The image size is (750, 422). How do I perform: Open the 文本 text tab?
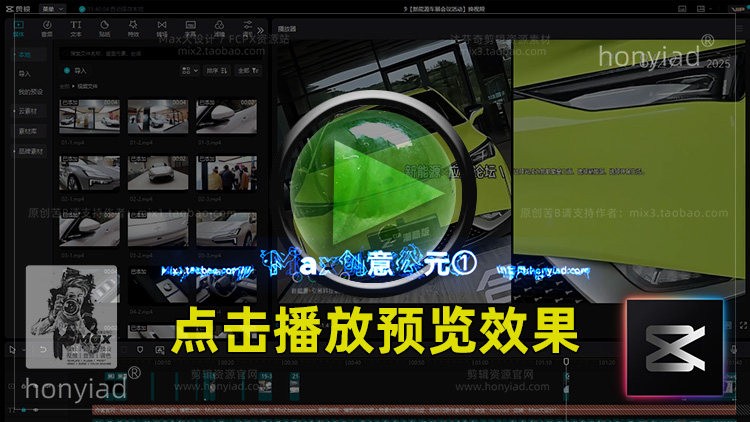coord(76,29)
